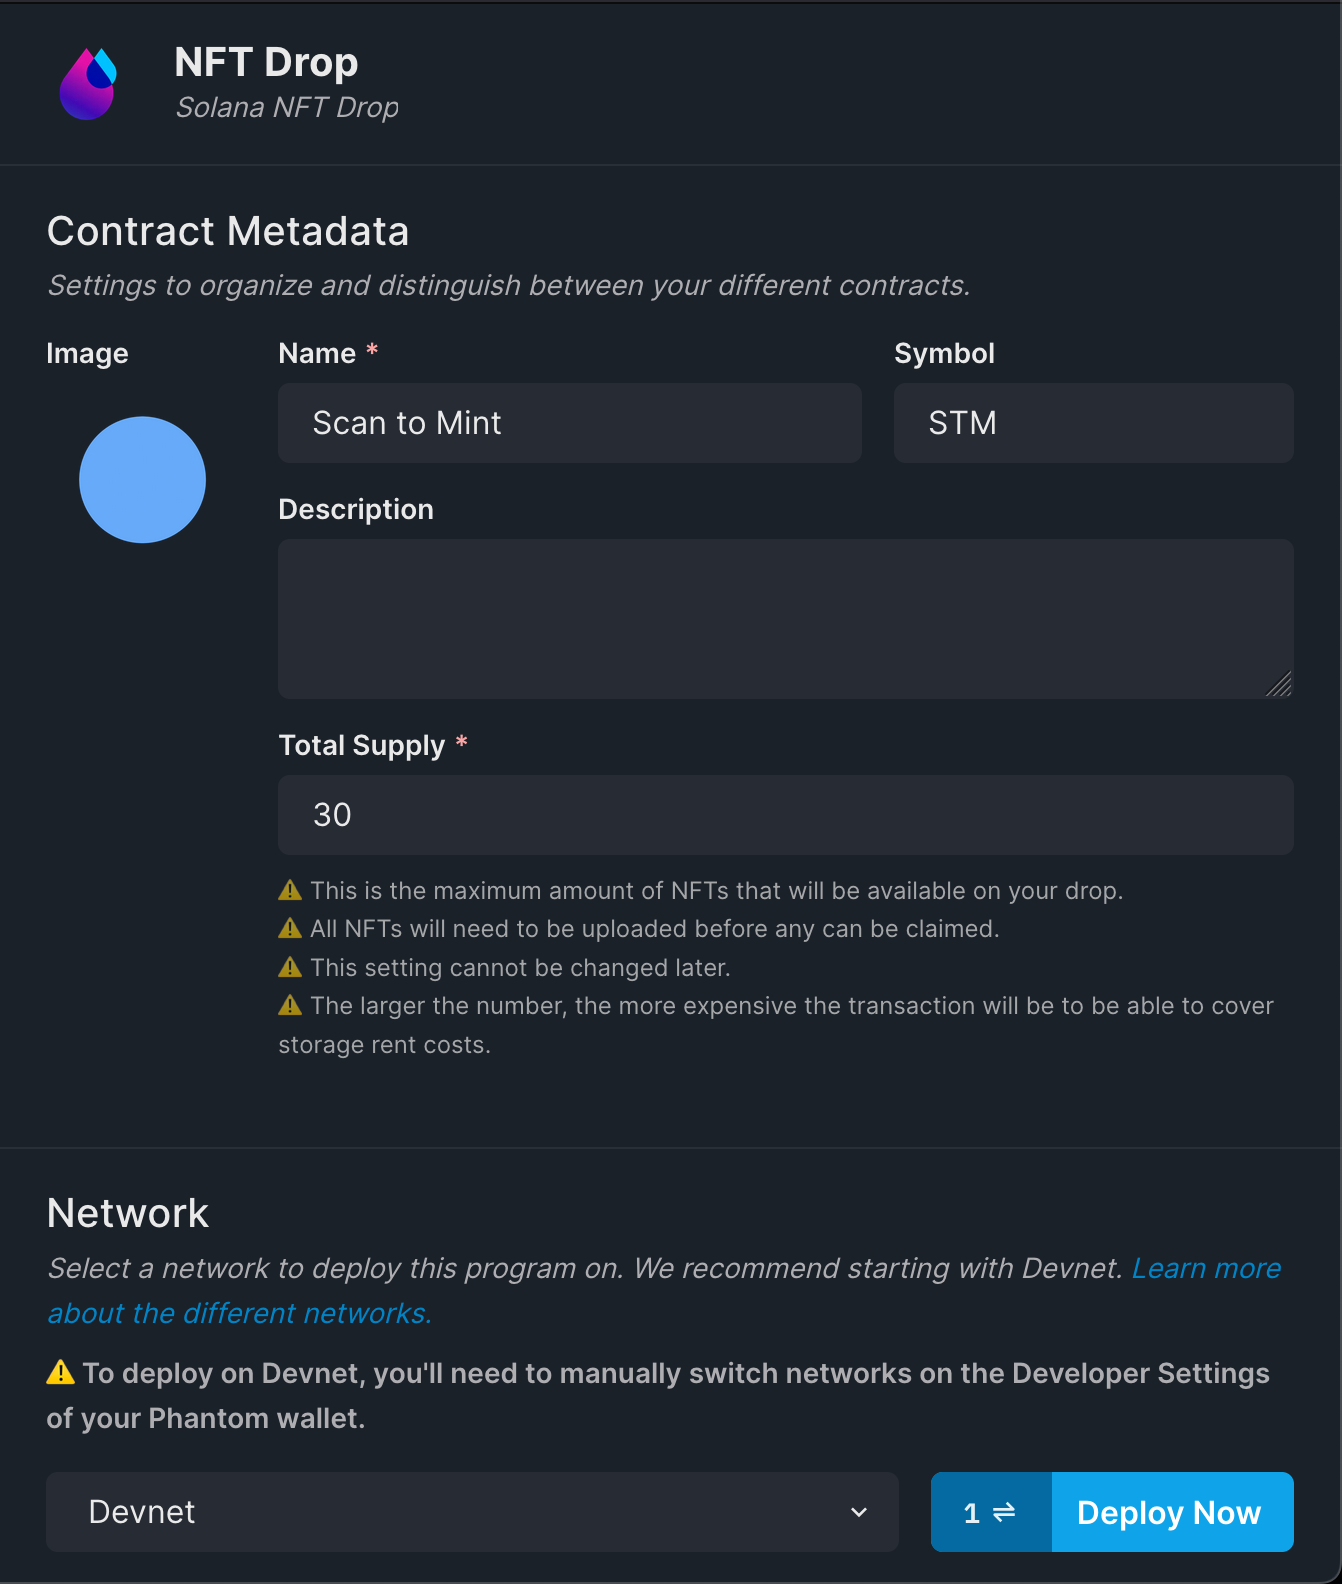Click the yellow warning icon by Devnet deploy notice
The width and height of the screenshot is (1342, 1584).
(61, 1372)
